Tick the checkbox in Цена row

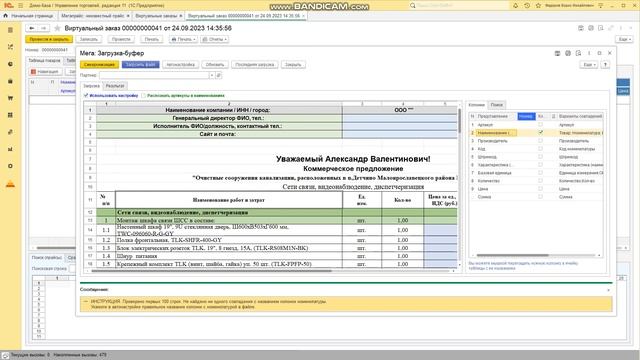(540, 189)
